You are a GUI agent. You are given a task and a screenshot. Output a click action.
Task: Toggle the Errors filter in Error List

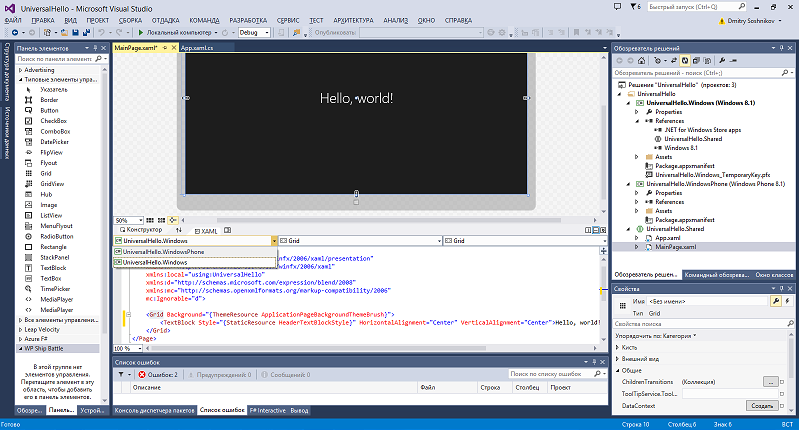click(x=157, y=374)
